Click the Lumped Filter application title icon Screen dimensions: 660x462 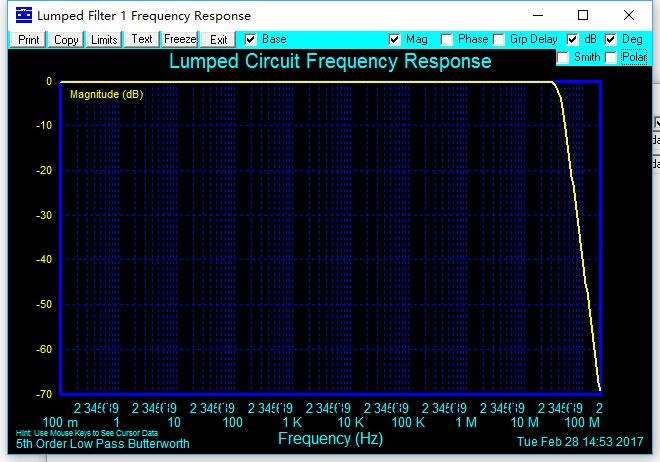pyautogui.click(x=24, y=15)
